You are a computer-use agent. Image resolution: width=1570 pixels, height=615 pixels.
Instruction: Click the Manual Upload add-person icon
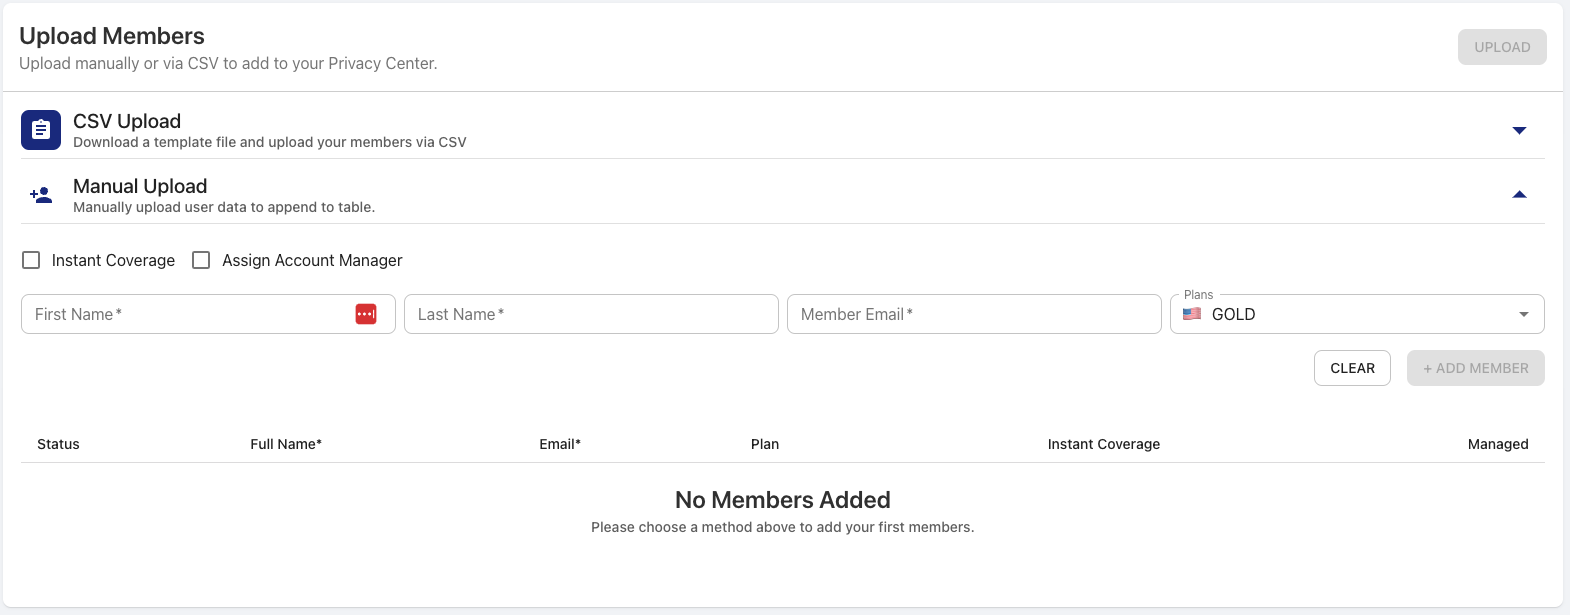41,195
